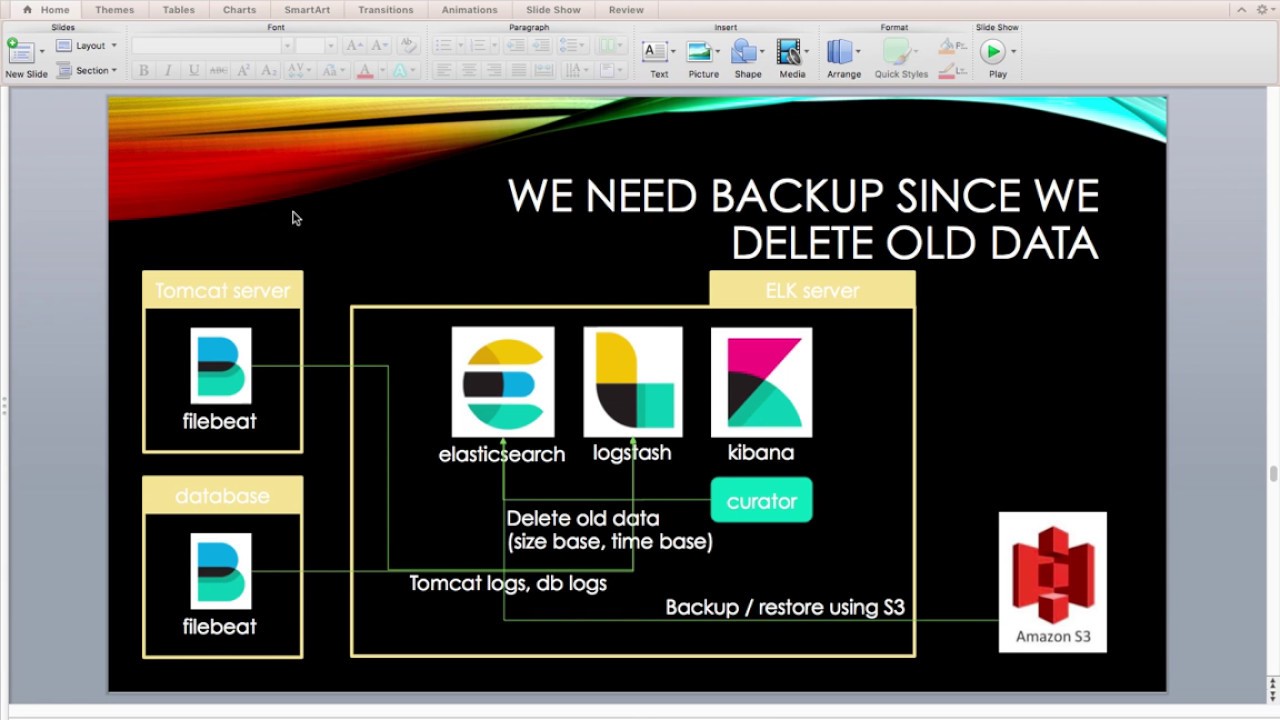Align text left
This screenshot has width=1280, height=720.
(443, 70)
